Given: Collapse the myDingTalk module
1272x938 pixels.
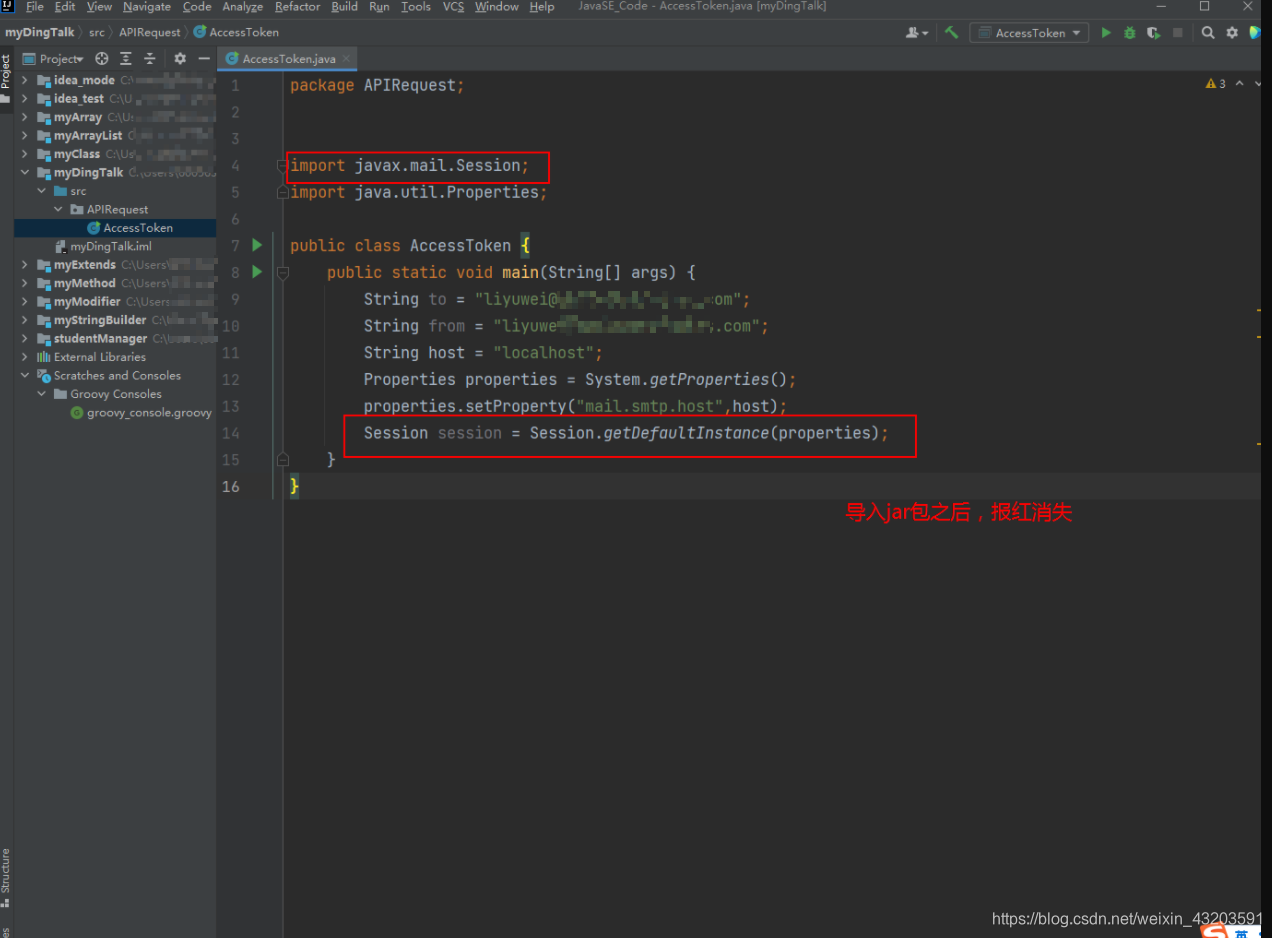Looking at the screenshot, I should click(25, 172).
